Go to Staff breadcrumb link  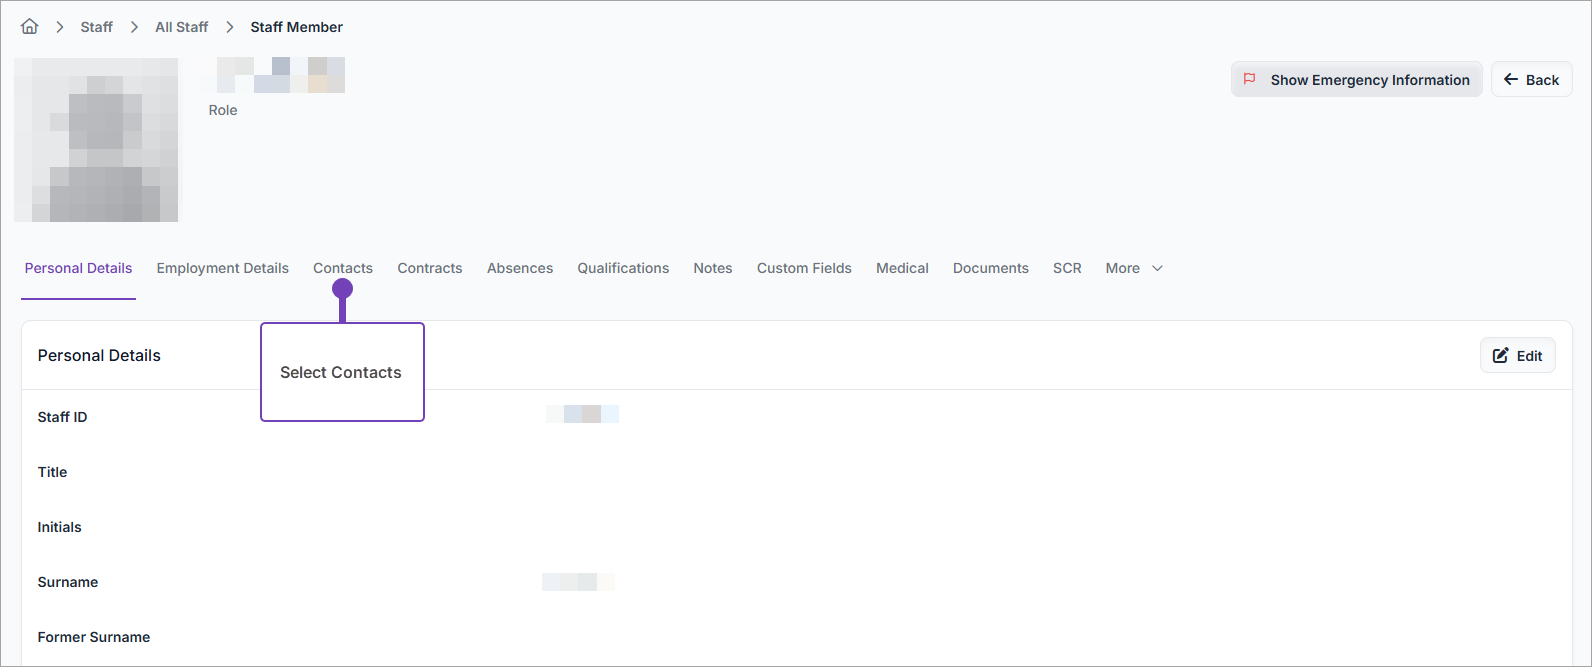(x=96, y=27)
